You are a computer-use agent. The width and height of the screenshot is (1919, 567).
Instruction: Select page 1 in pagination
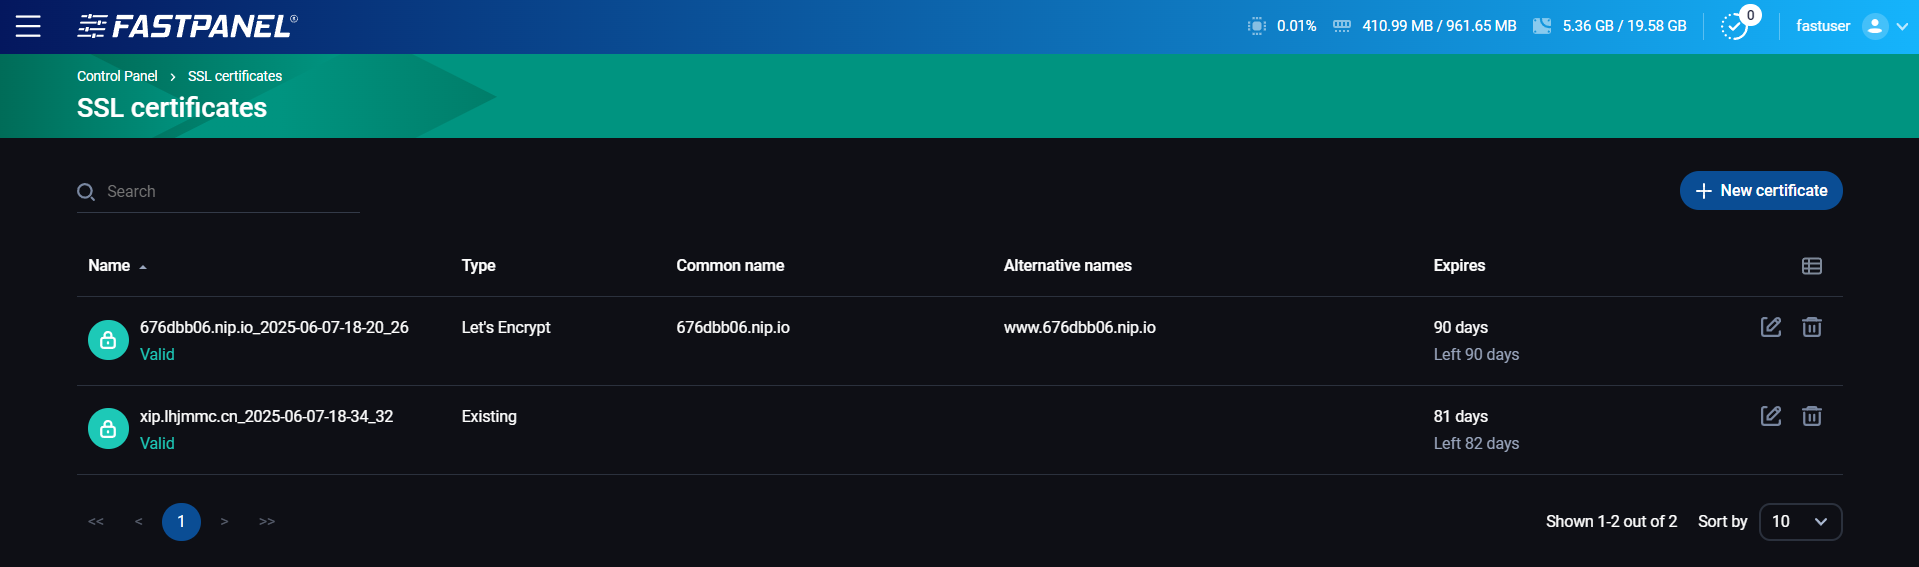click(x=181, y=522)
